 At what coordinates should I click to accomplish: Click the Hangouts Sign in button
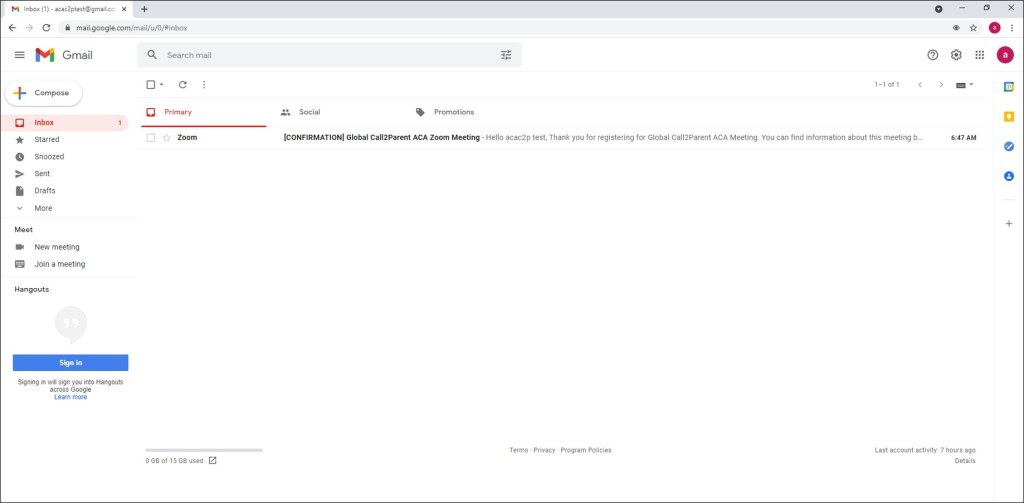click(70, 363)
